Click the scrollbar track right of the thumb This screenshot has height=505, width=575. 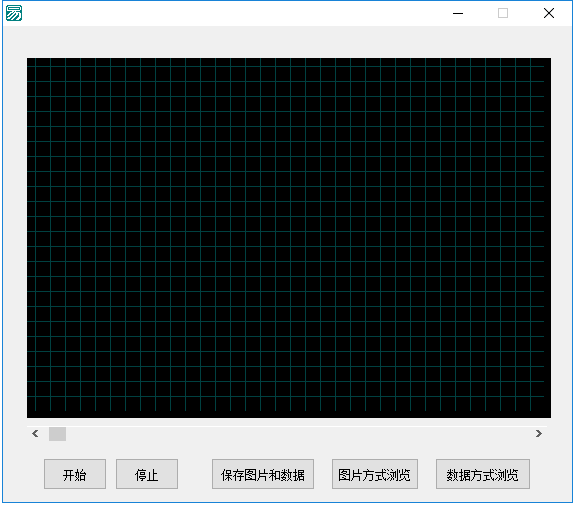pyautogui.click(x=298, y=434)
